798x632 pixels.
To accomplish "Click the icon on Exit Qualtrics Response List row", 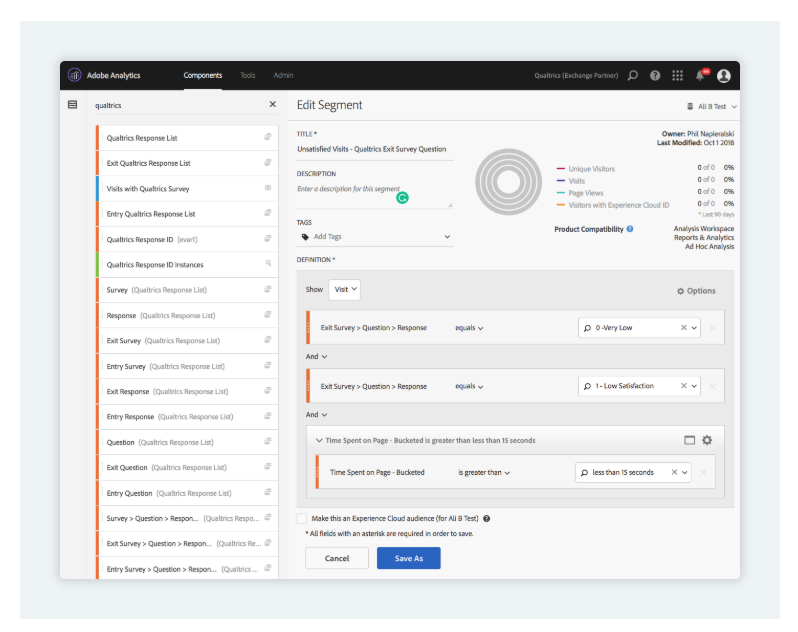I will click(268, 162).
